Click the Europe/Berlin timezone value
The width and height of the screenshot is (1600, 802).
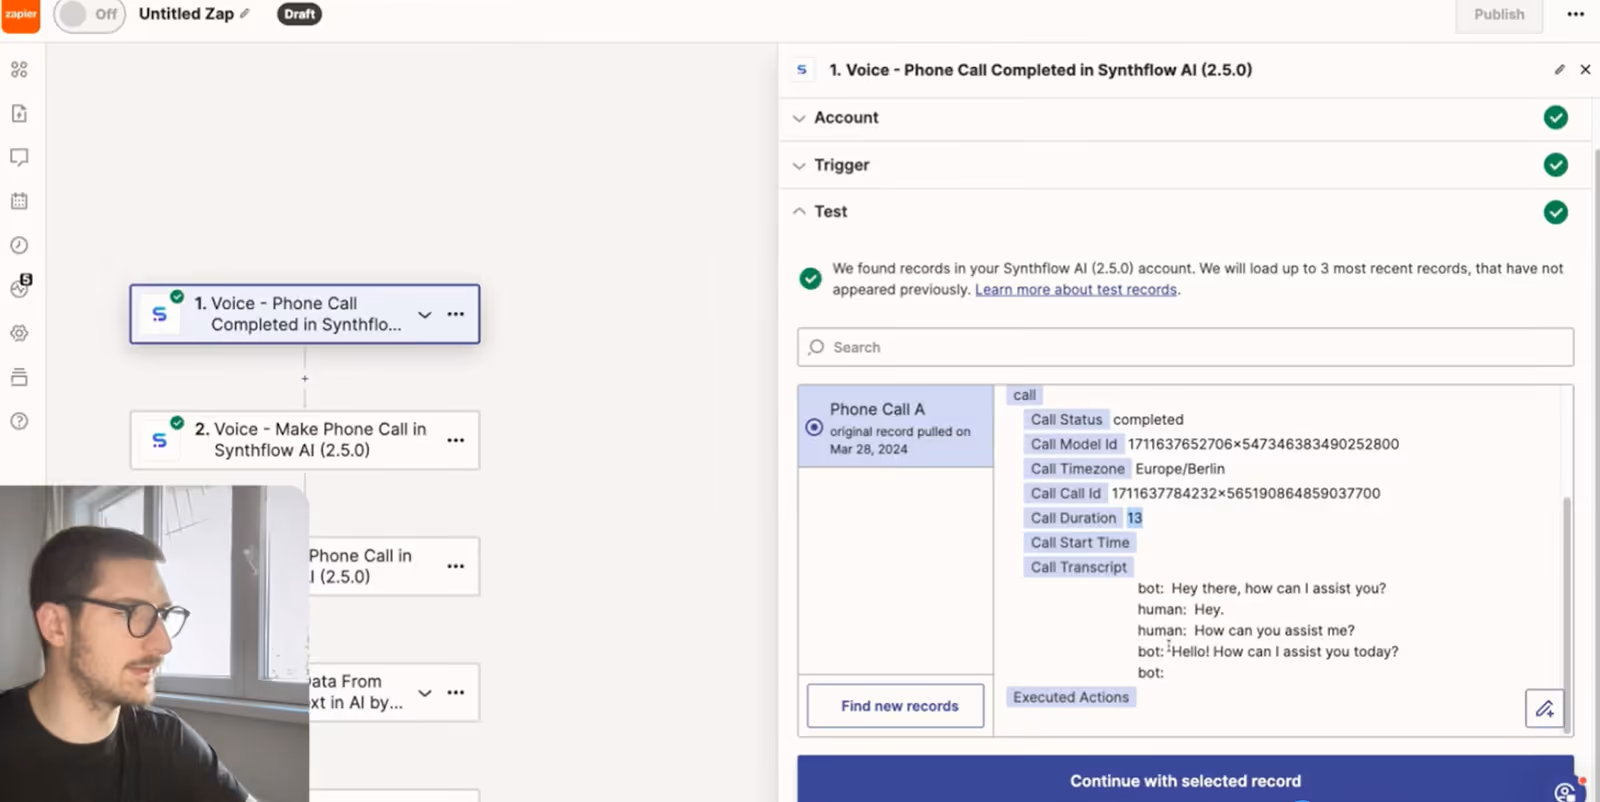coord(1180,469)
